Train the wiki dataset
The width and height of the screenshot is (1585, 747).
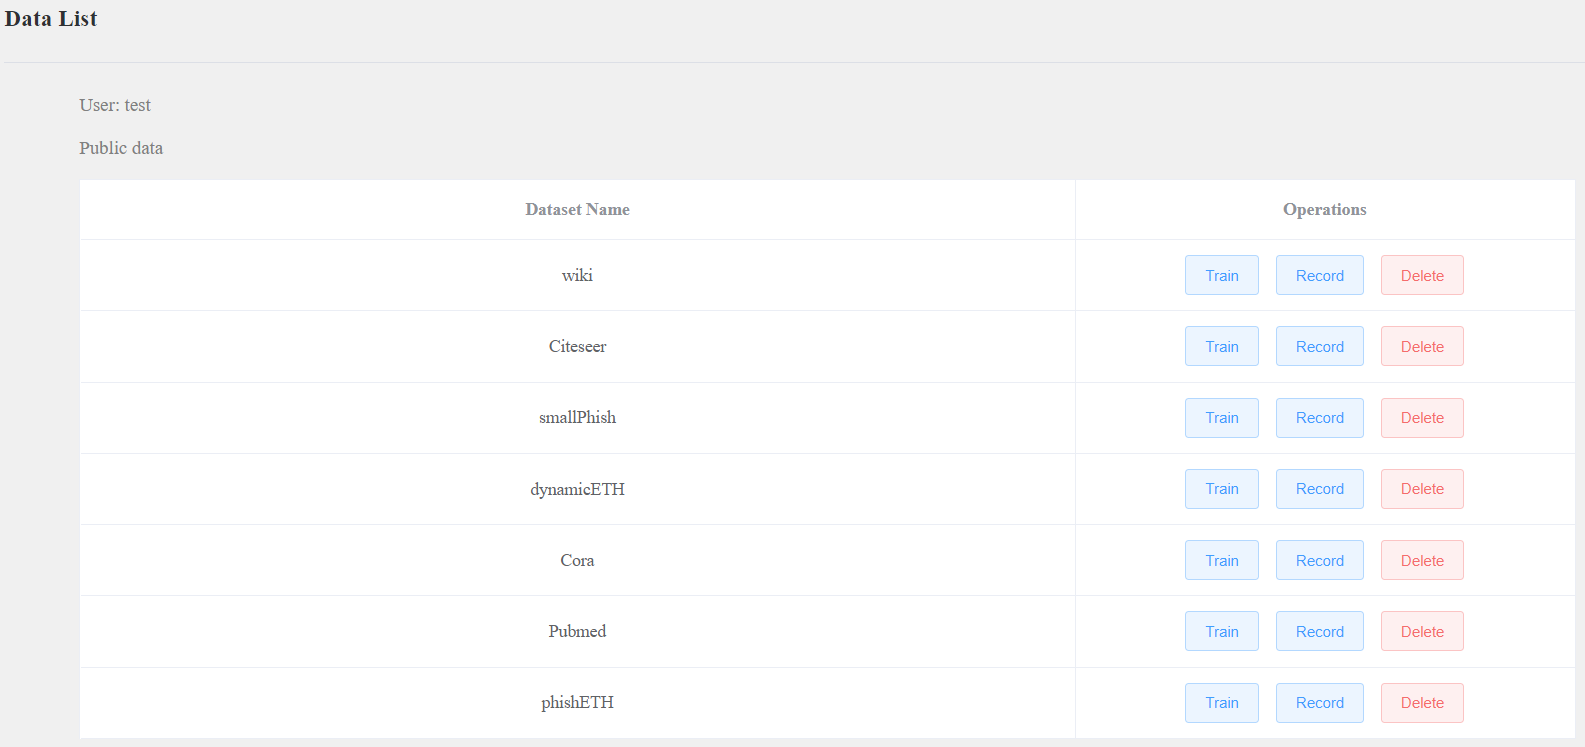click(1221, 275)
